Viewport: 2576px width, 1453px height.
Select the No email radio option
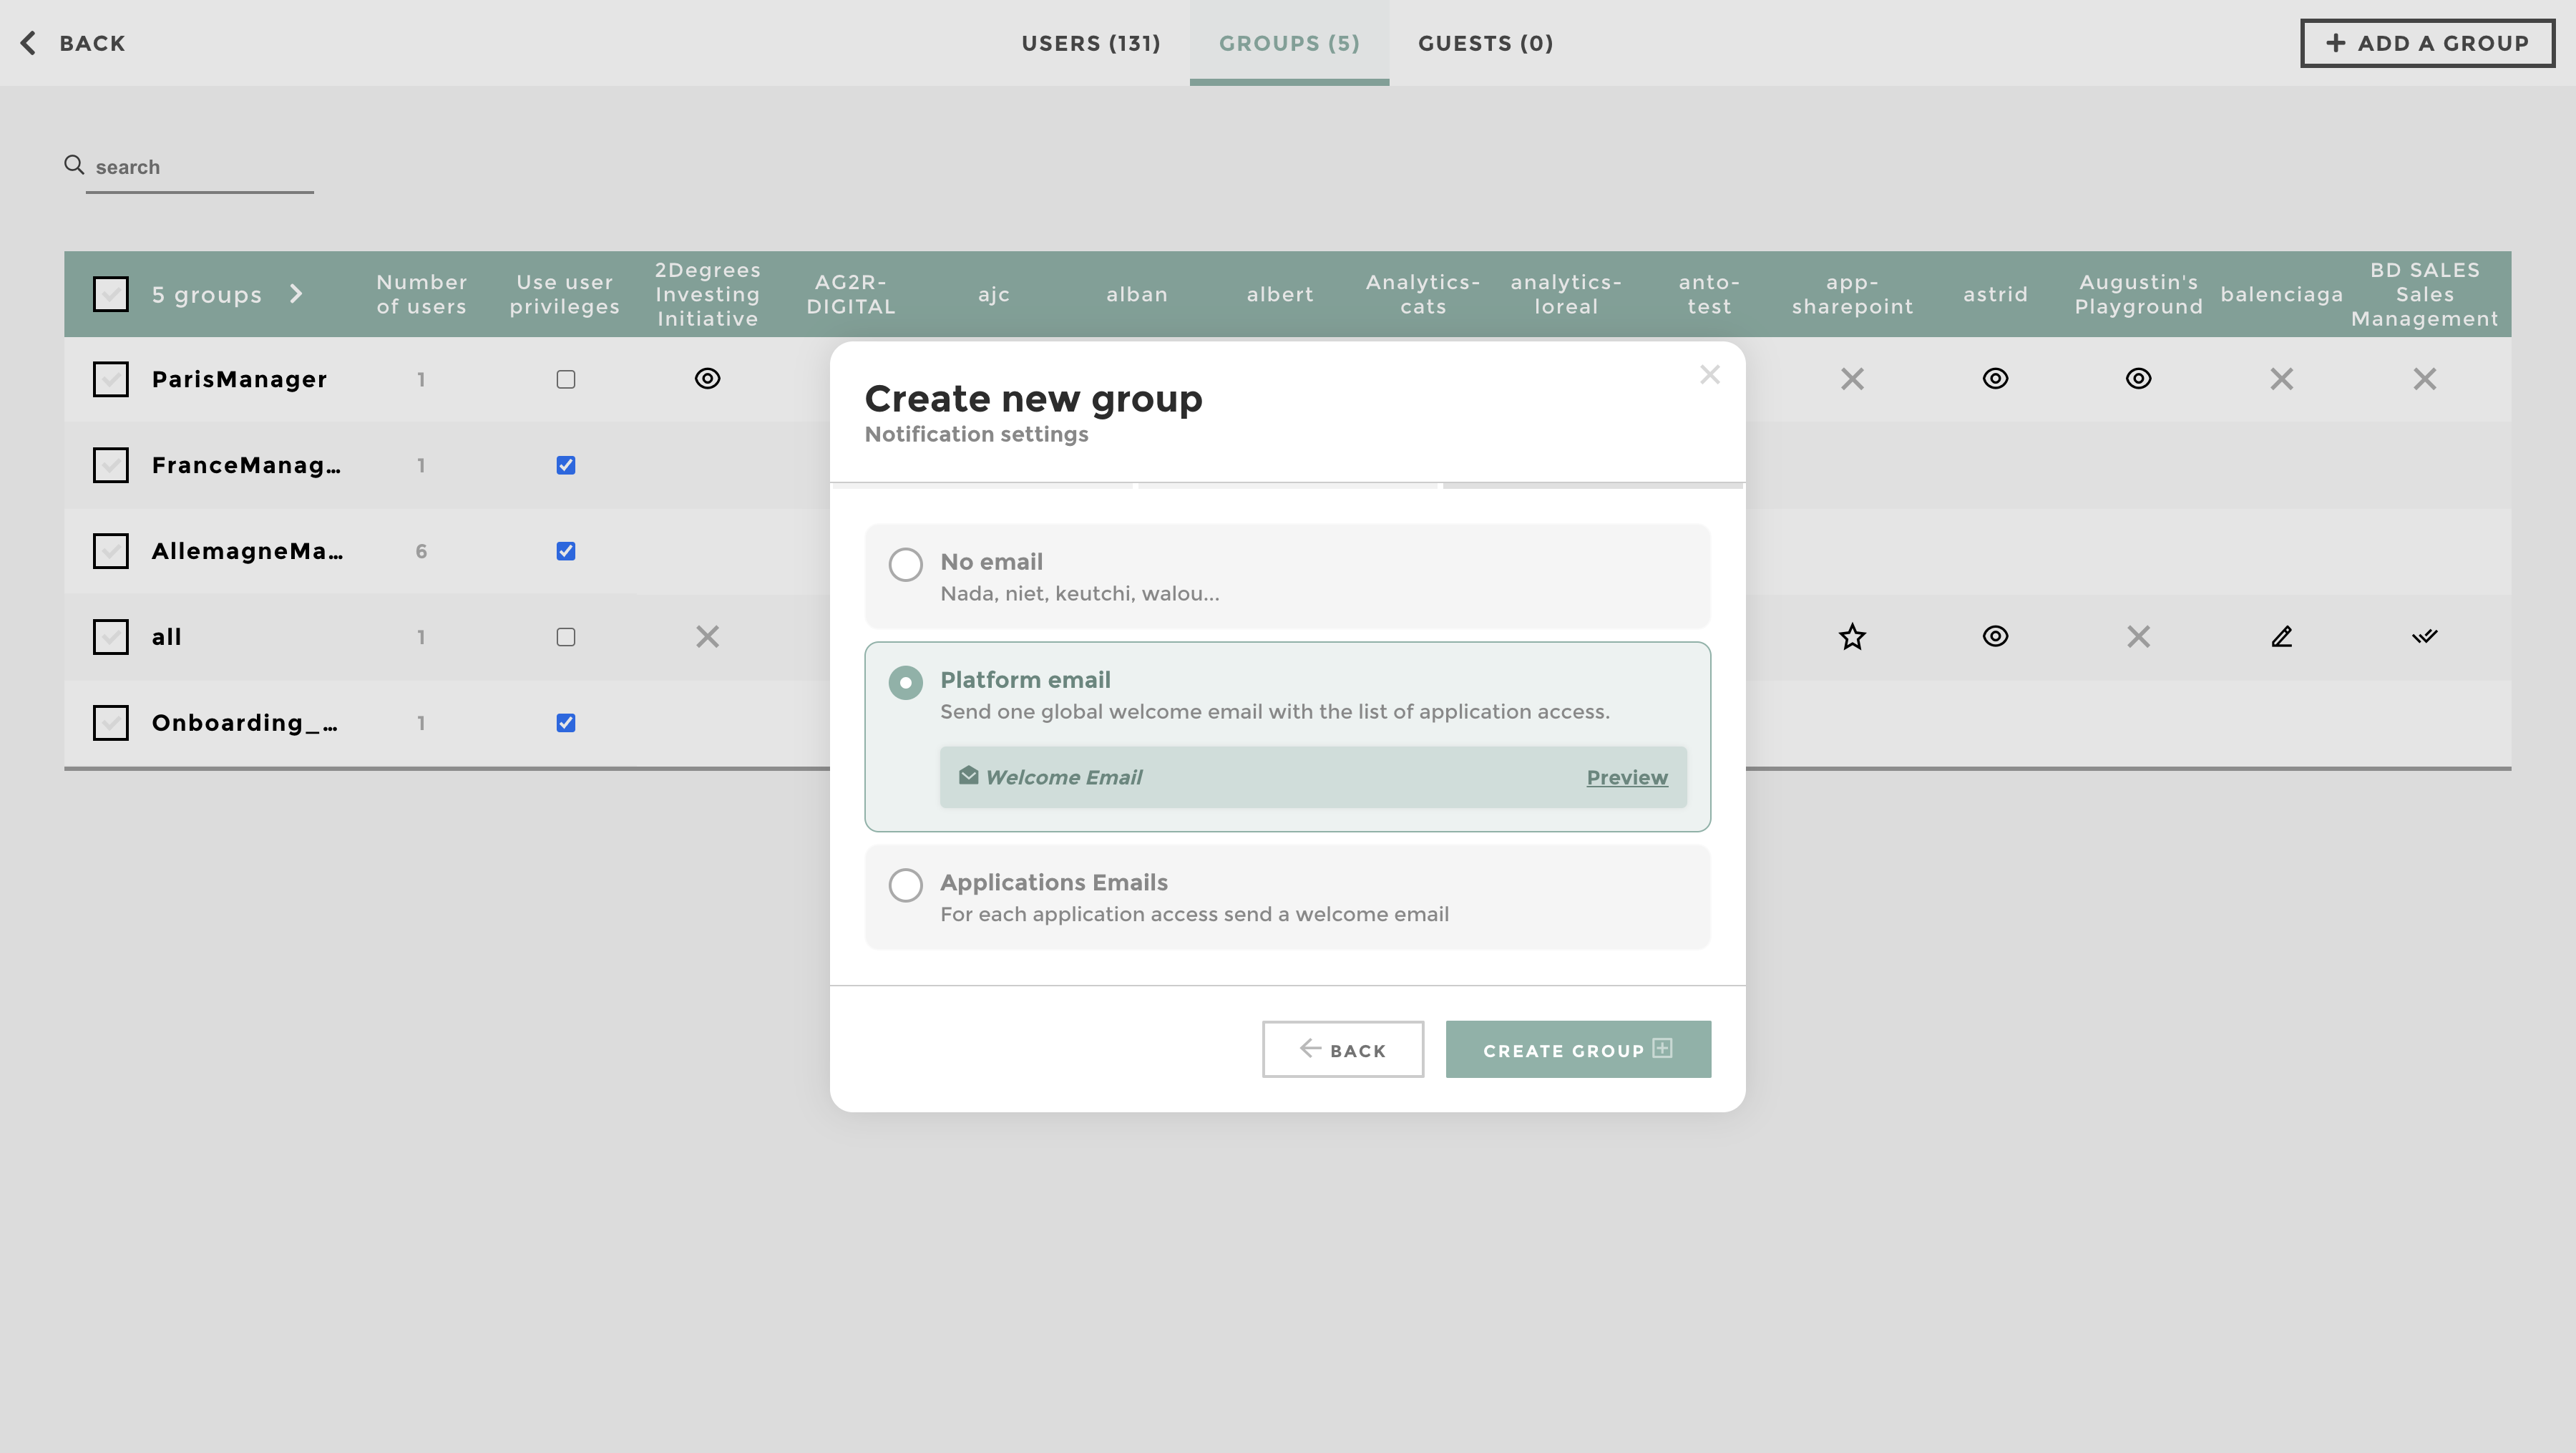[x=905, y=565]
